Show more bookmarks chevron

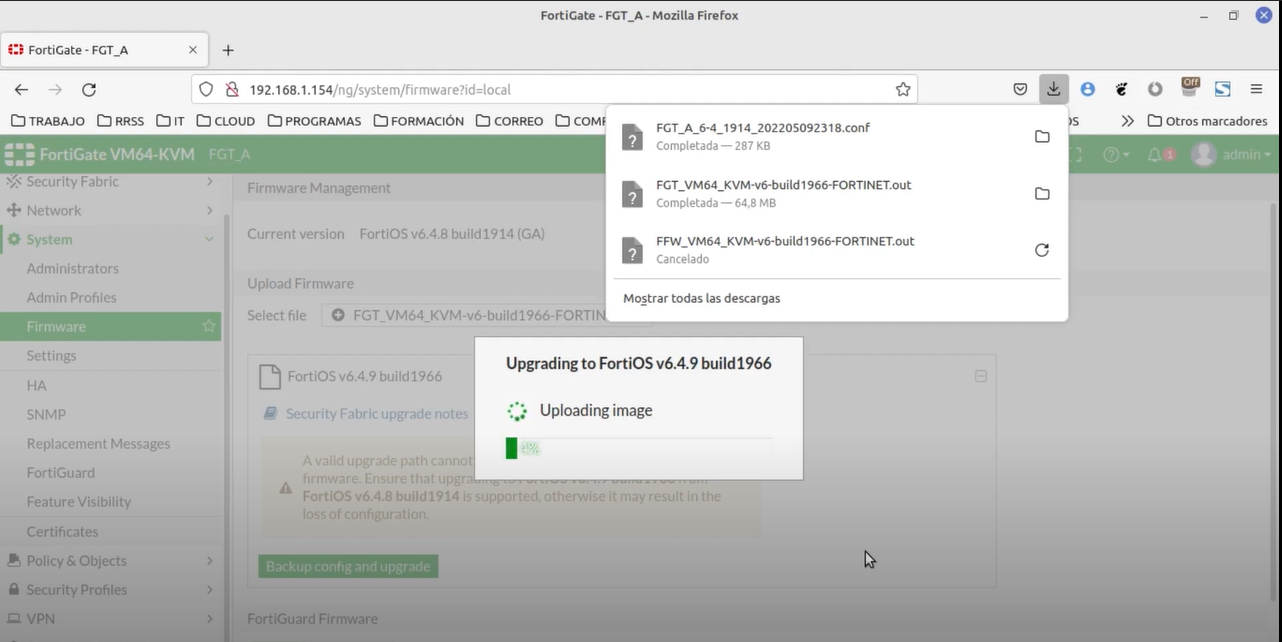tap(1128, 121)
